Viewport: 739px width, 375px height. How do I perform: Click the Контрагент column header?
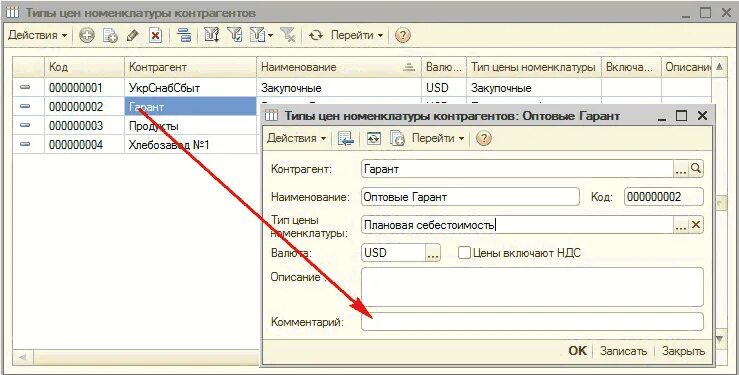point(190,67)
